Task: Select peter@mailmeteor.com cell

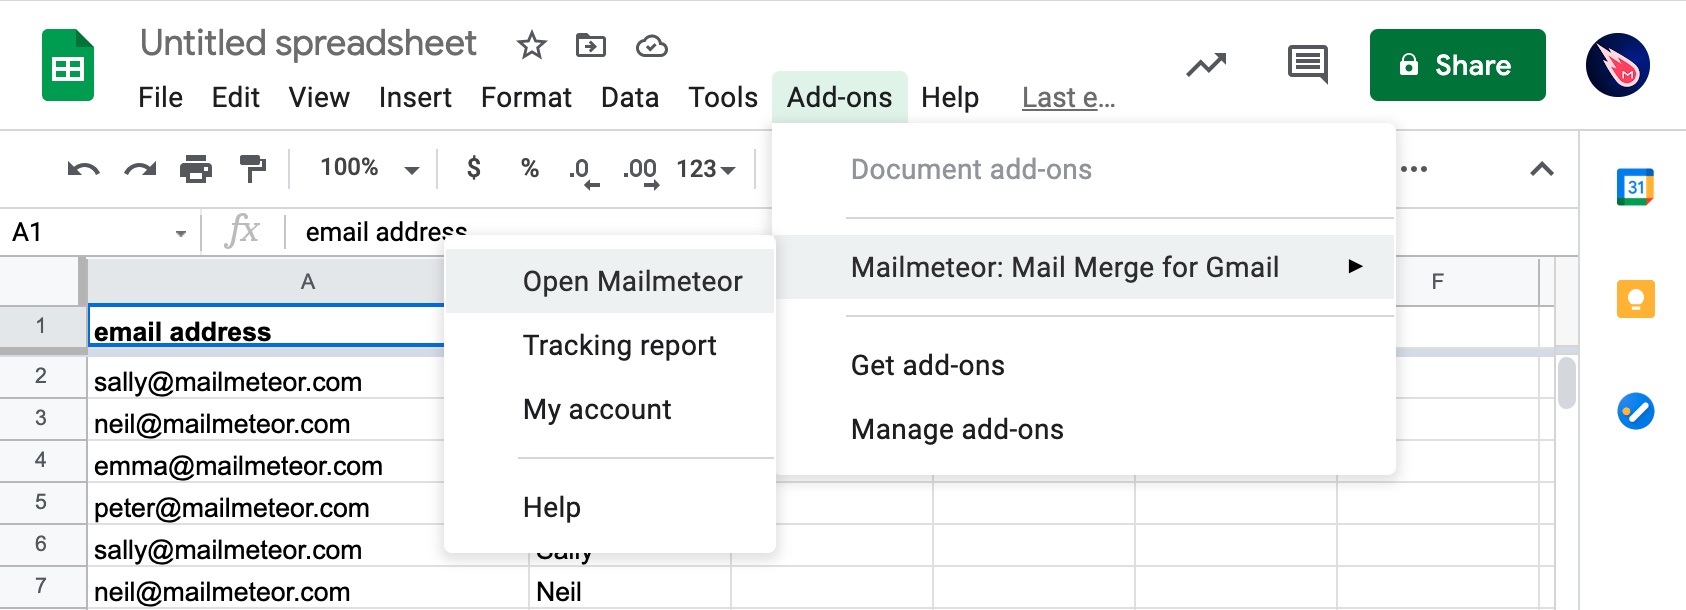Action: (x=267, y=505)
